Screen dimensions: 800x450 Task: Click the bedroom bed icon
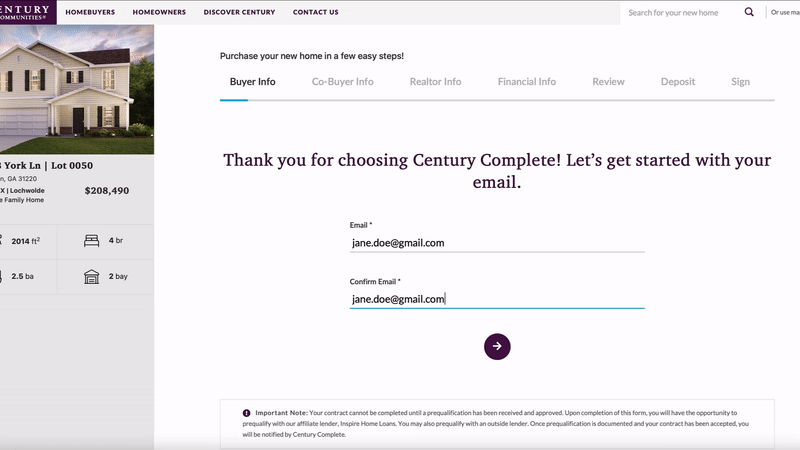(x=91, y=241)
